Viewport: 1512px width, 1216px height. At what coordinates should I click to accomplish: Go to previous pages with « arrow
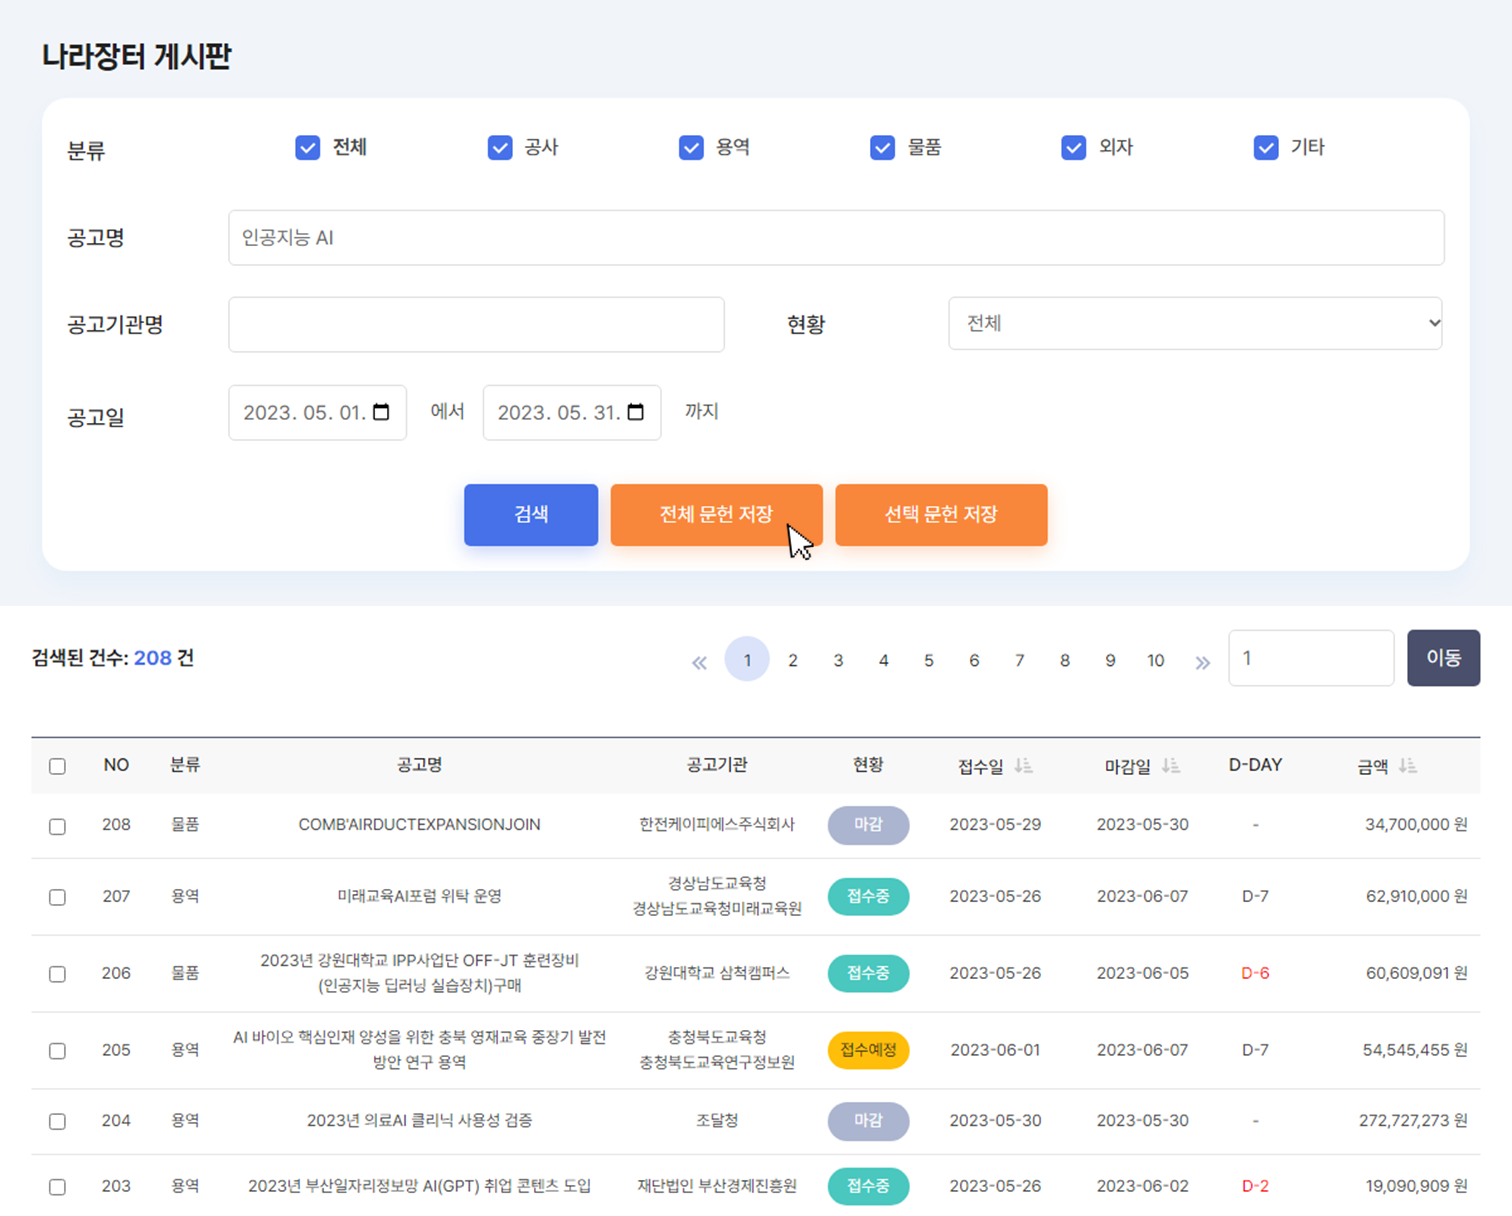[699, 661]
